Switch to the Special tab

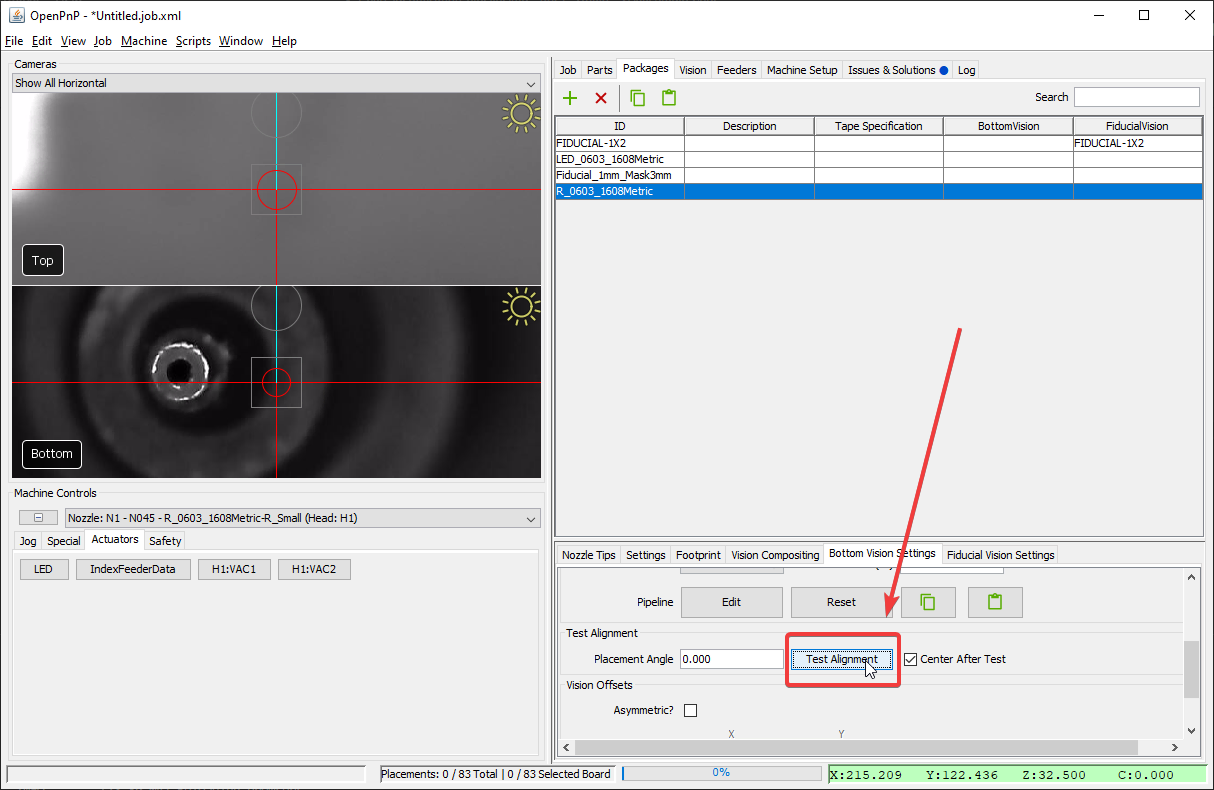tap(64, 541)
